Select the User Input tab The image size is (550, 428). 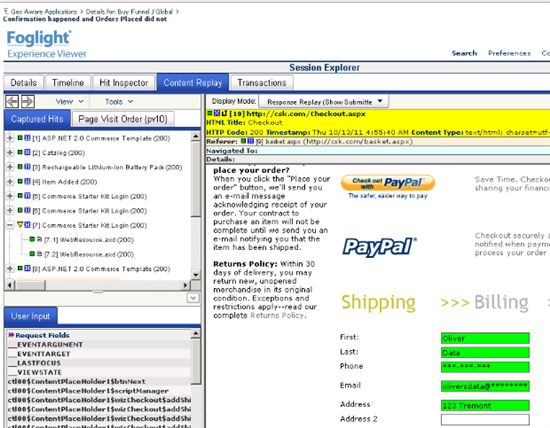tap(31, 316)
